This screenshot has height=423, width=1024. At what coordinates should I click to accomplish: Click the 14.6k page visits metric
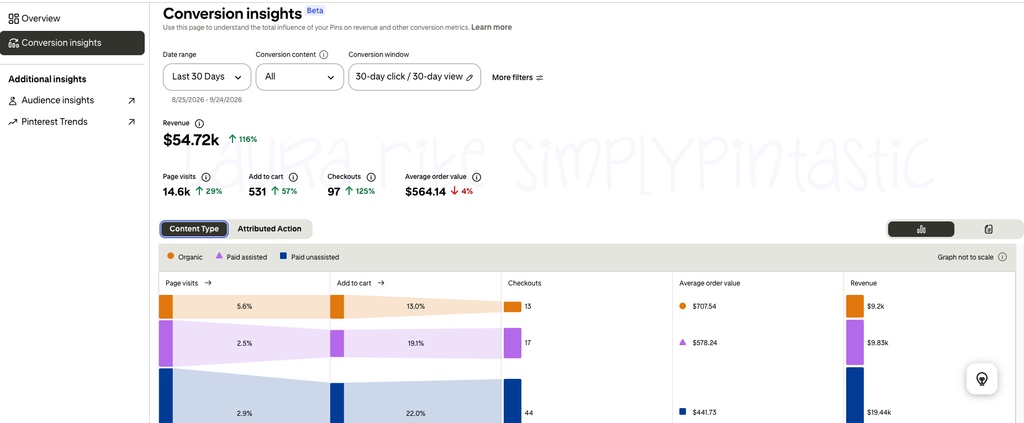pos(176,192)
